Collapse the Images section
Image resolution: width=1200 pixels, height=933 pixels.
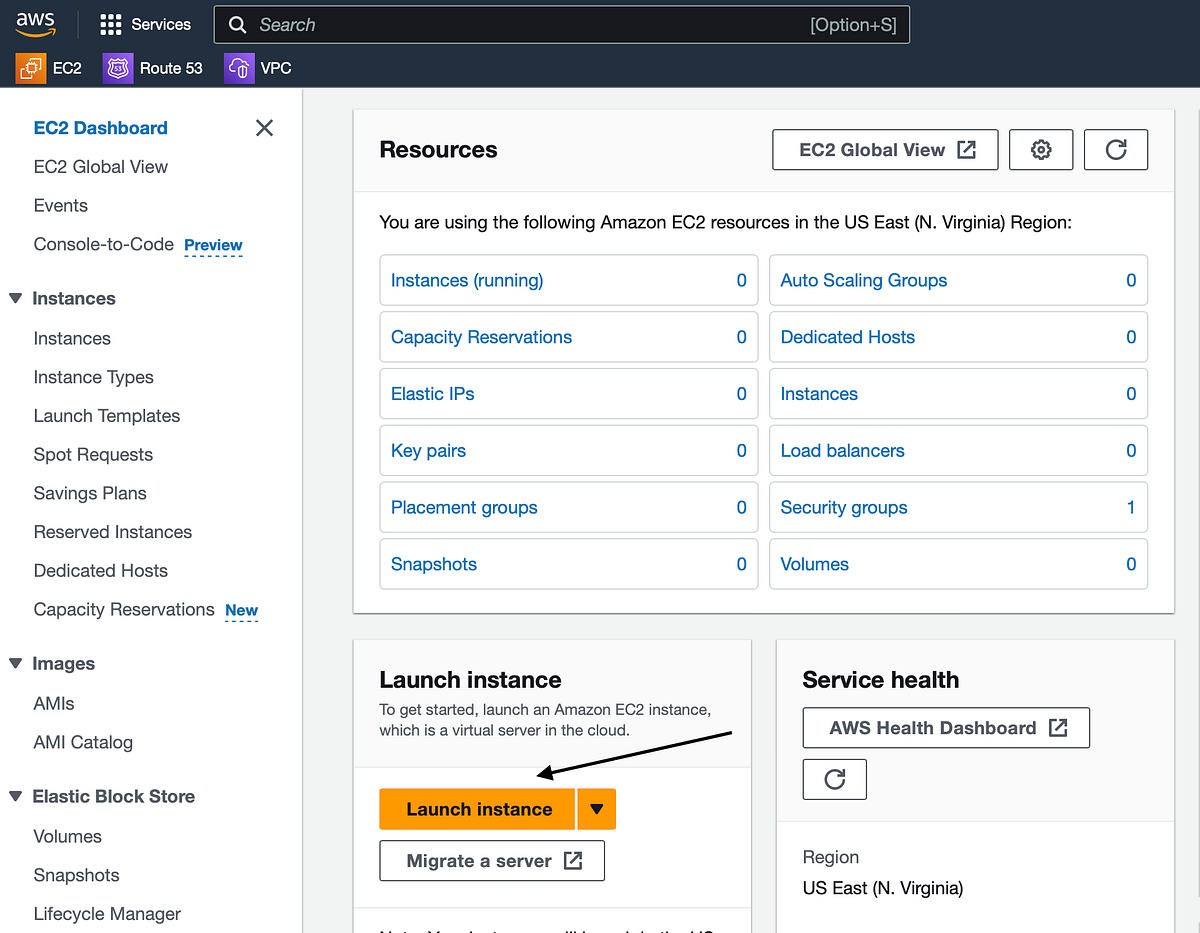(x=14, y=663)
